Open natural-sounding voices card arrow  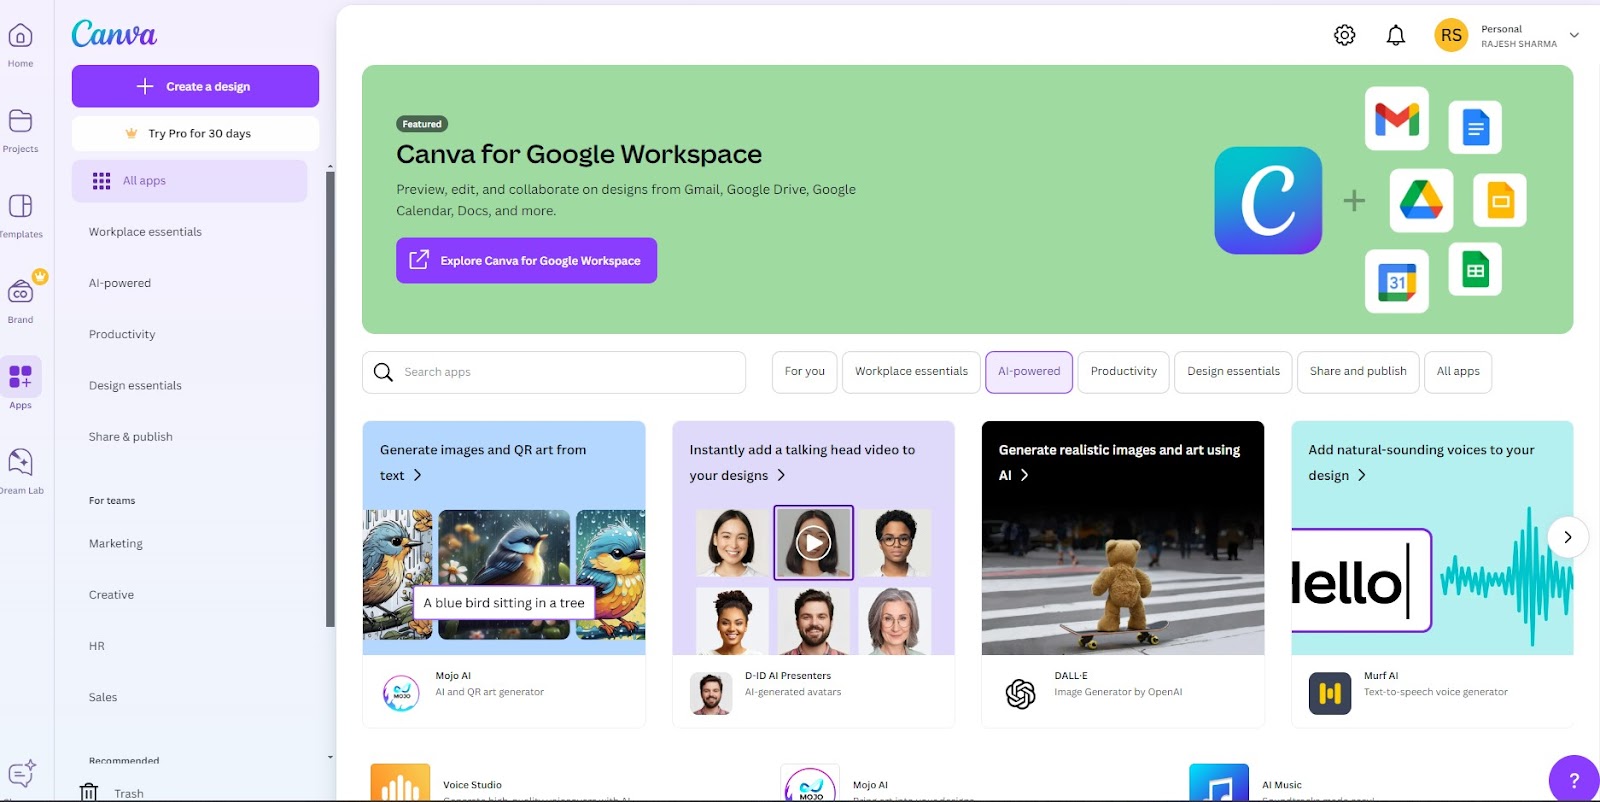1361,475
